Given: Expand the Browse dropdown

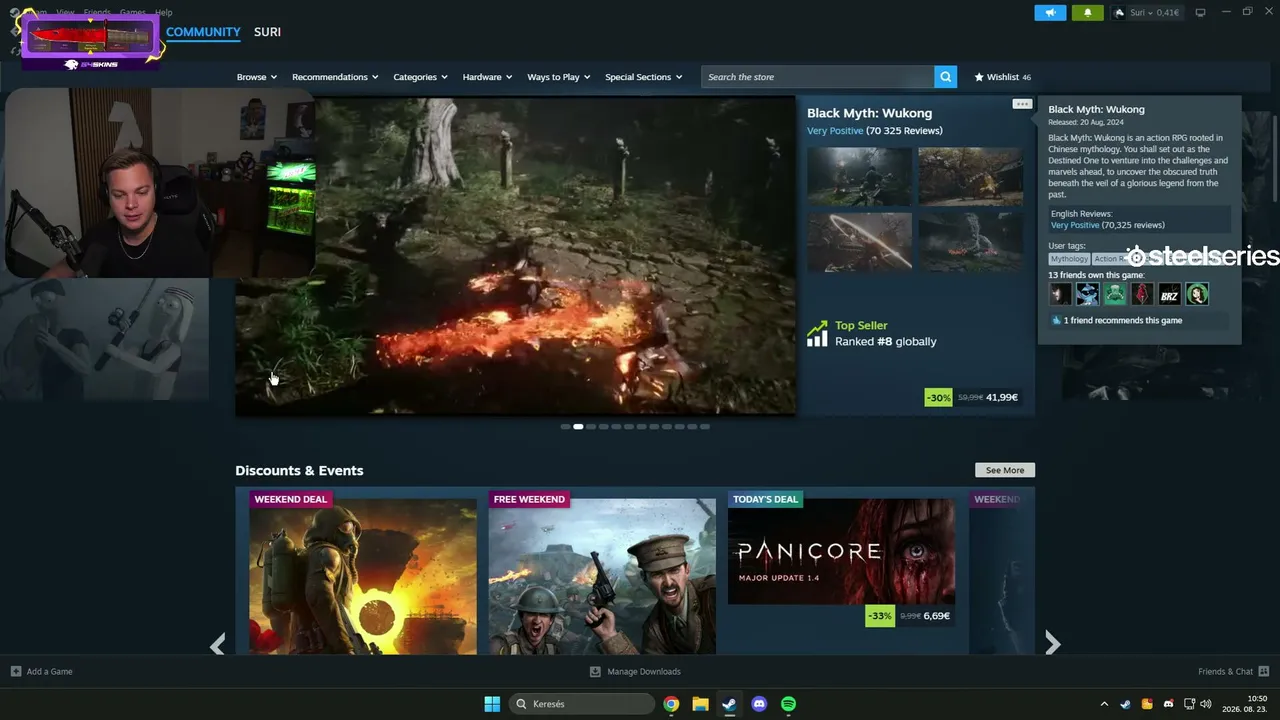Looking at the screenshot, I should tap(256, 77).
